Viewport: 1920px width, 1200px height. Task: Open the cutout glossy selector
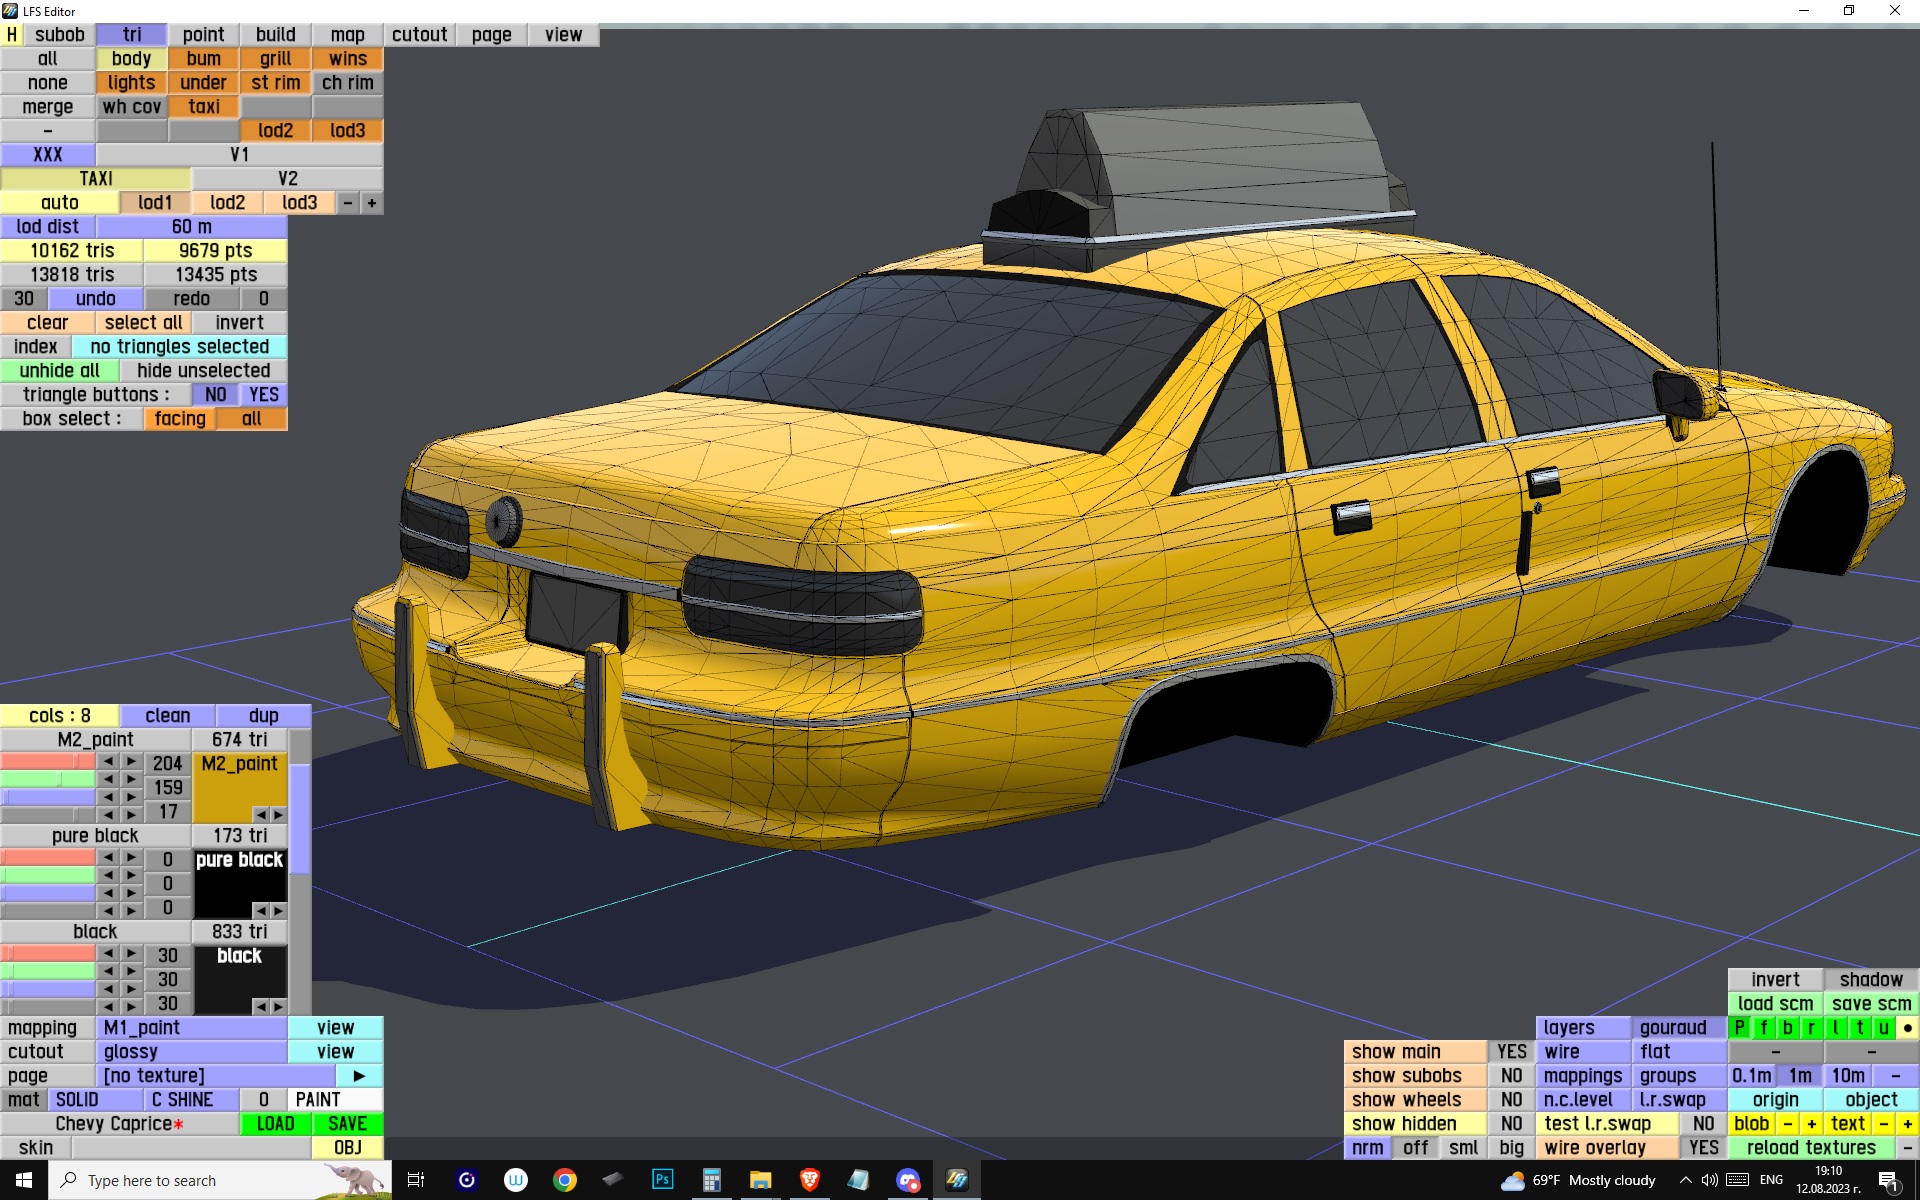[192, 1052]
